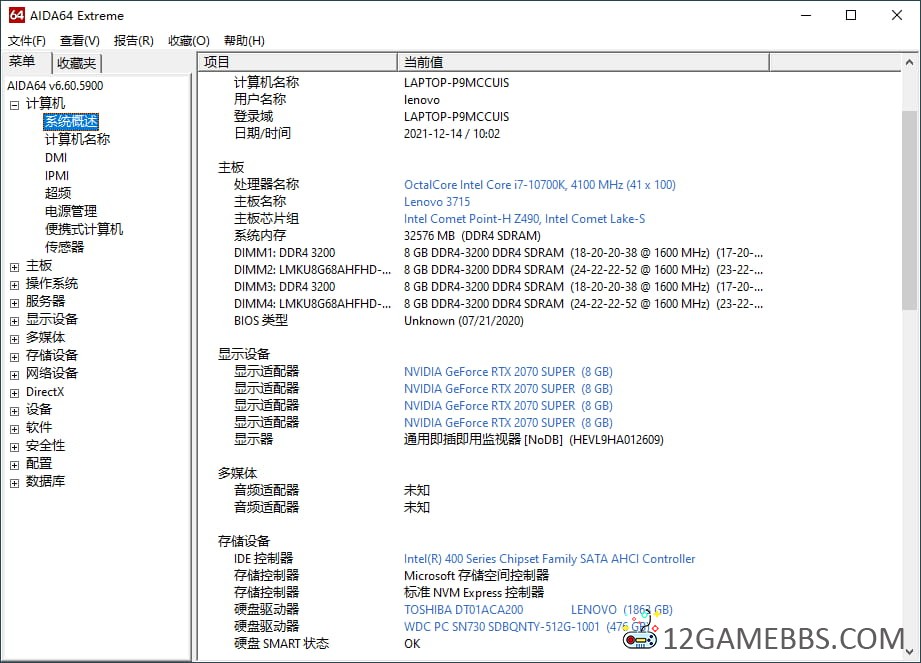The height and width of the screenshot is (663, 921).
Task: Select 电源管理 in the tree
Action: [71, 211]
